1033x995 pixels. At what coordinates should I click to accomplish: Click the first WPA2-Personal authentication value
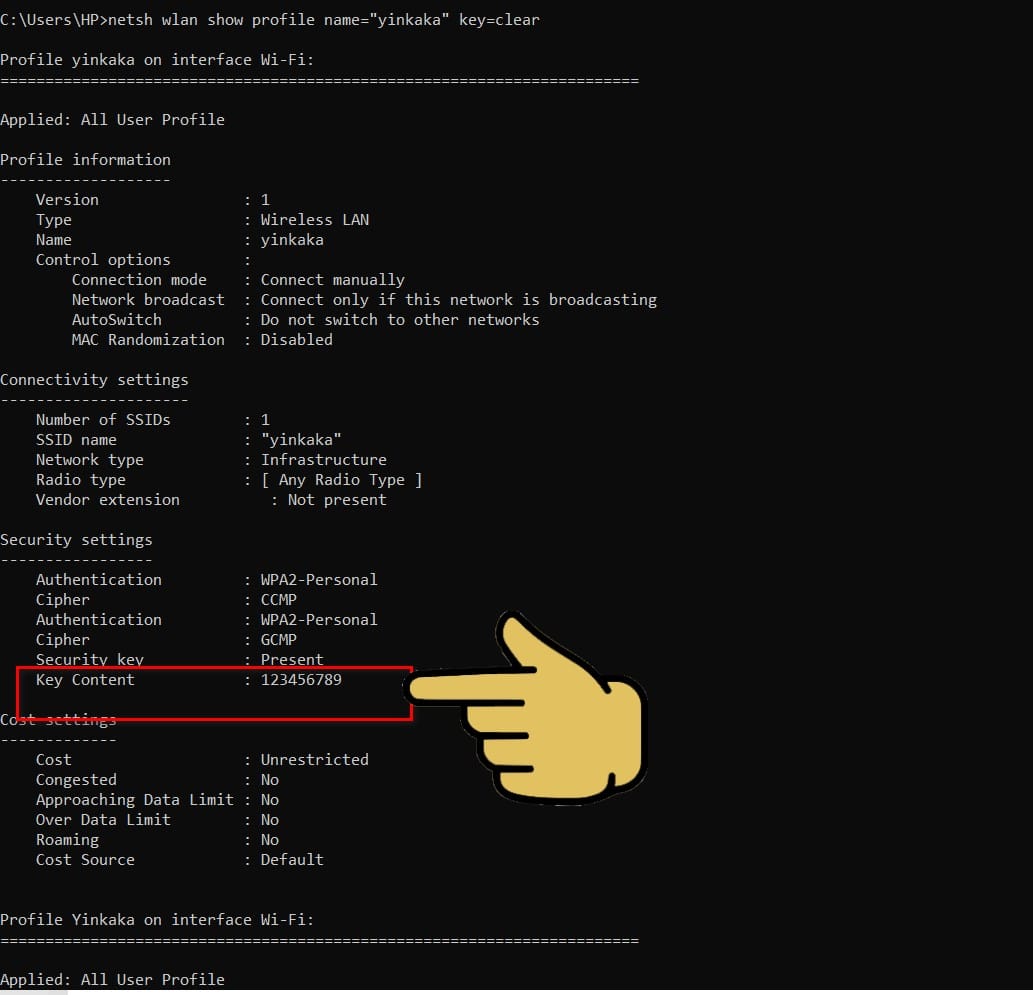point(319,579)
